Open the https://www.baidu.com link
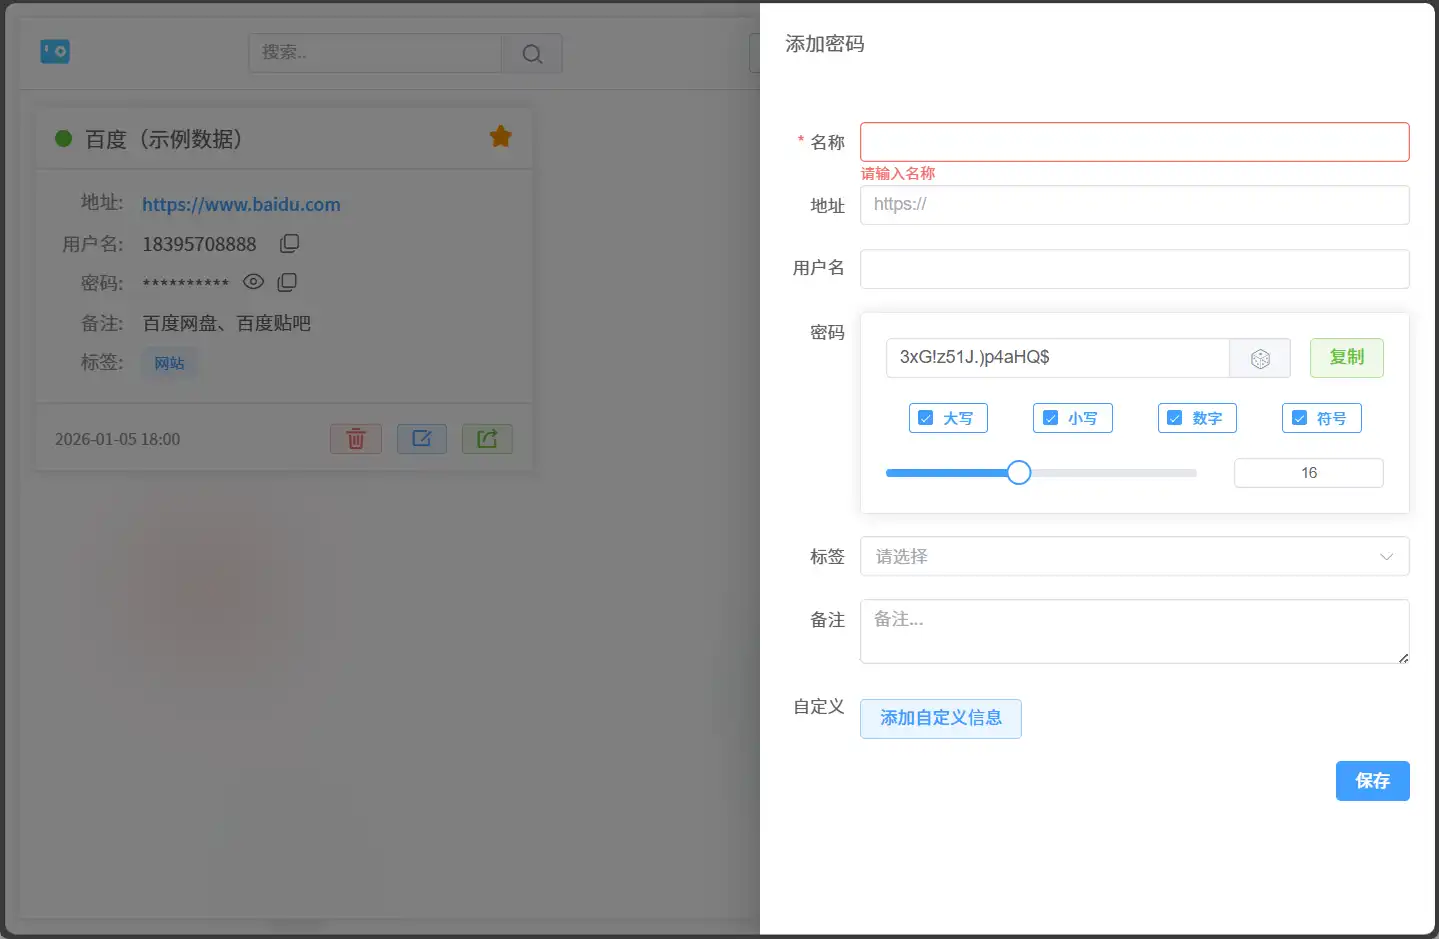The image size is (1439, 939). [240, 204]
